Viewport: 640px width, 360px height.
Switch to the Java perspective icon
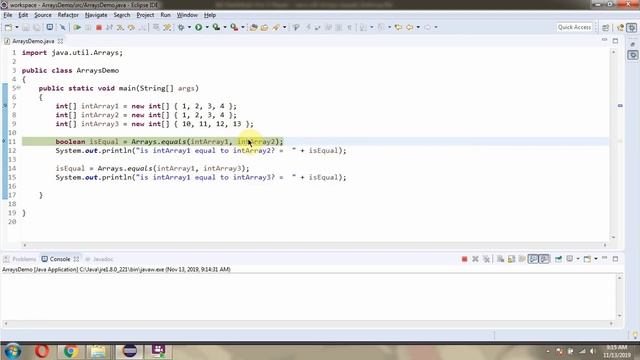coord(620,27)
